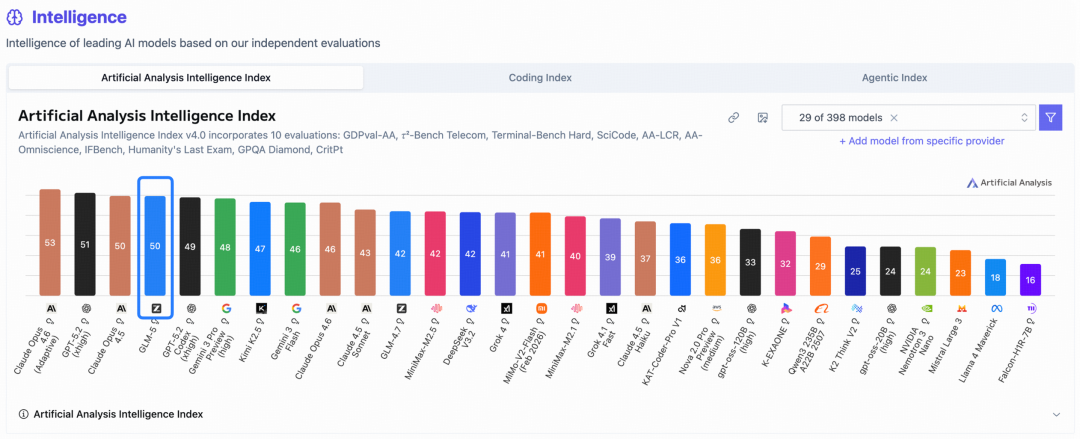1080x439 pixels.
Task: Click the Intelligence brain icon in header
Action: (15, 17)
